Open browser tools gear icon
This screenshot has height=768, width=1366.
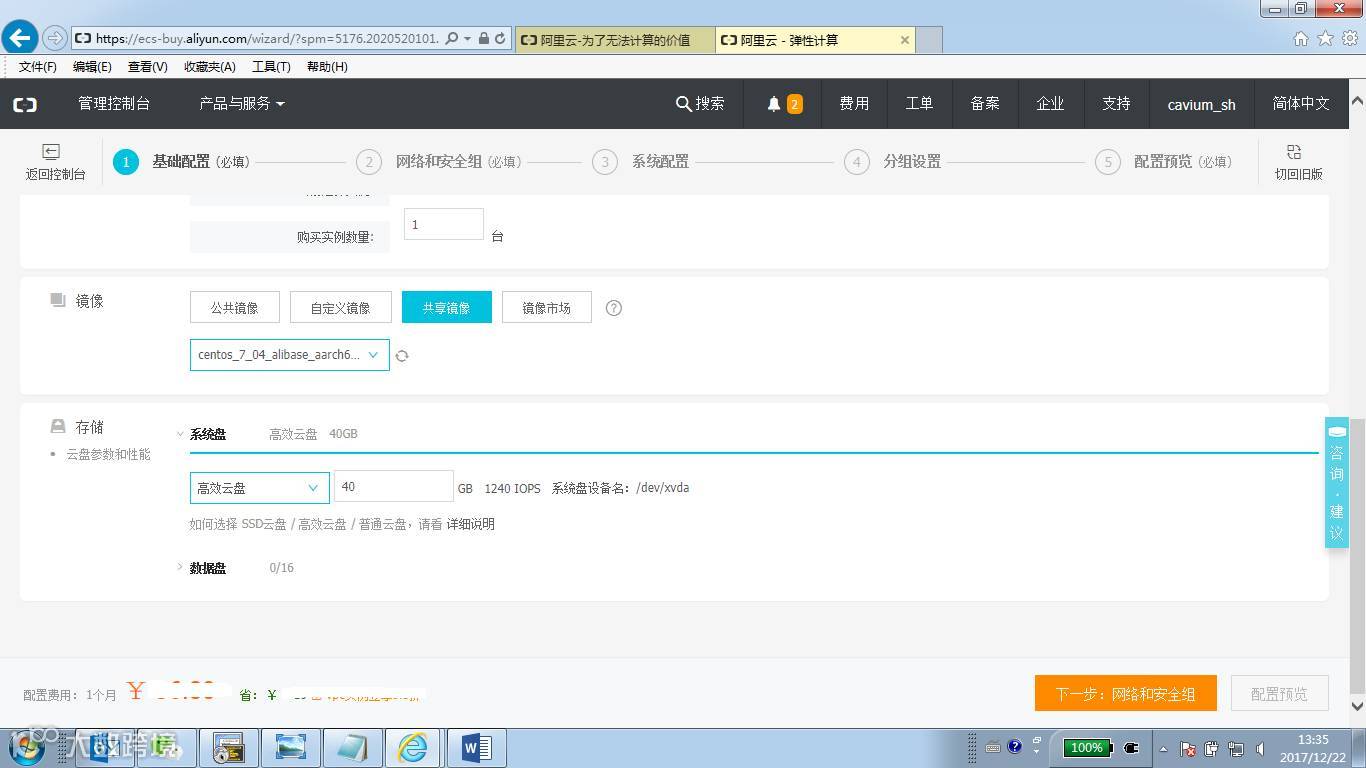(1350, 38)
